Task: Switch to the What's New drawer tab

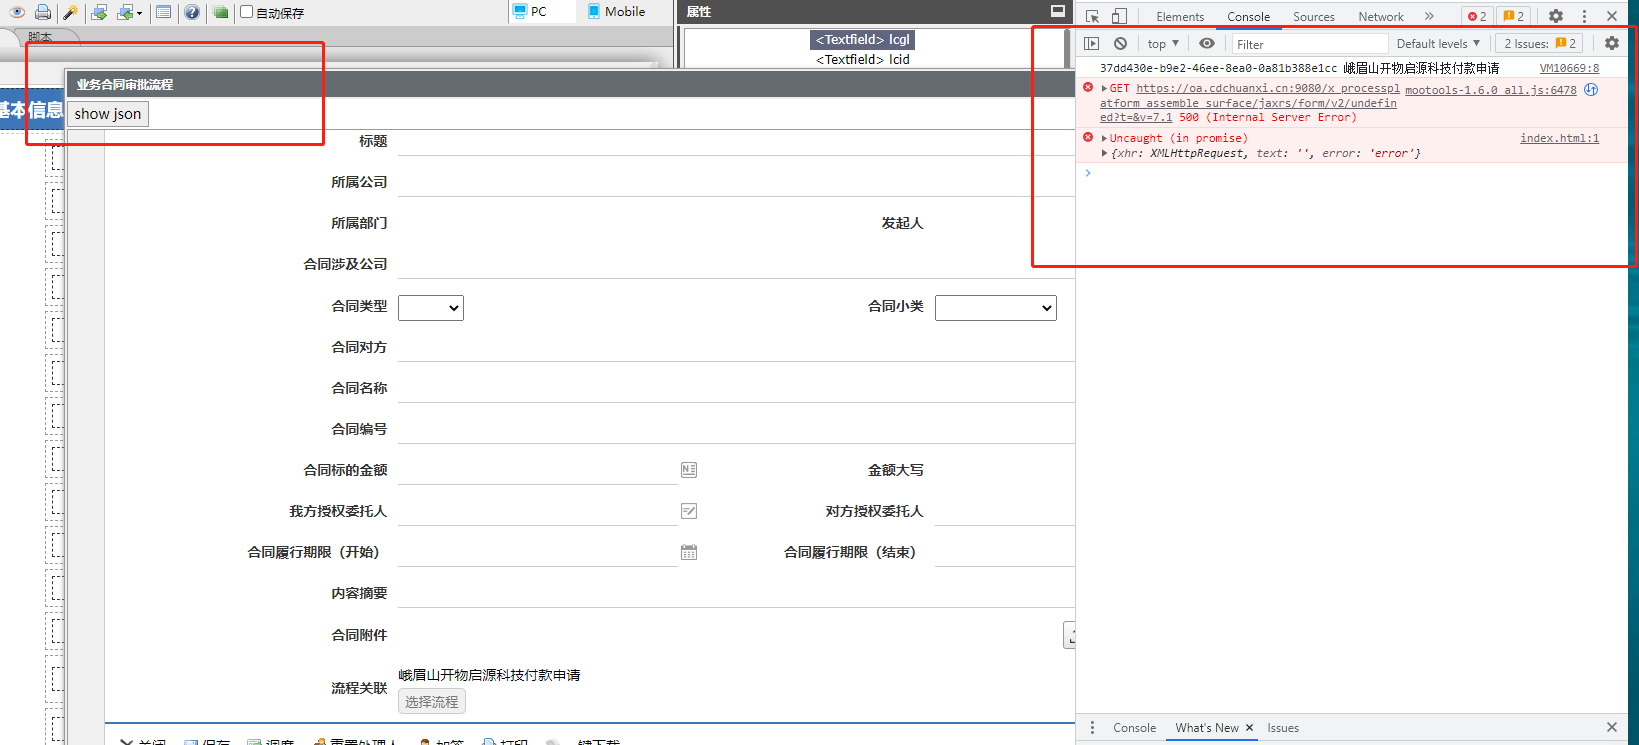Action: (x=1207, y=728)
